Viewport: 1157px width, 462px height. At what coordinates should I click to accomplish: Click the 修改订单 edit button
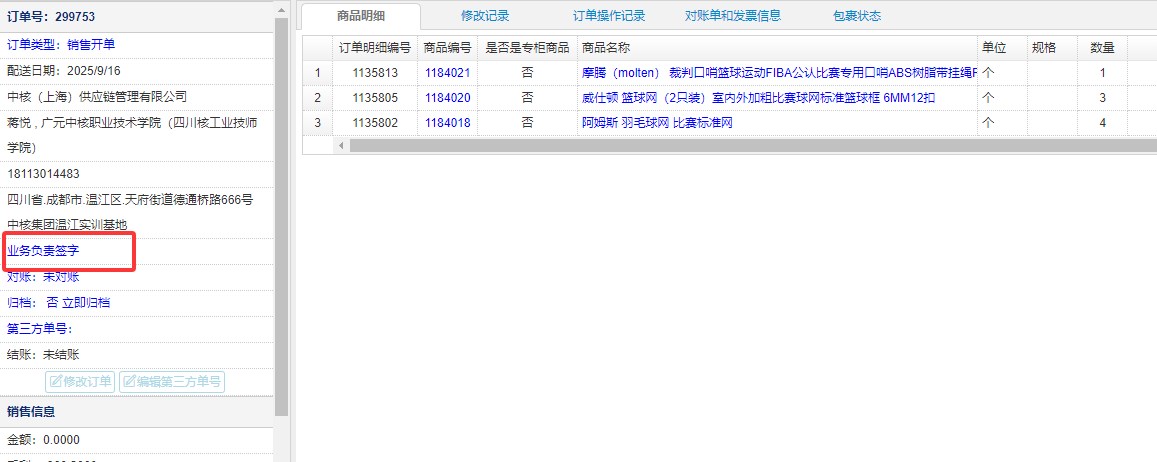80,381
